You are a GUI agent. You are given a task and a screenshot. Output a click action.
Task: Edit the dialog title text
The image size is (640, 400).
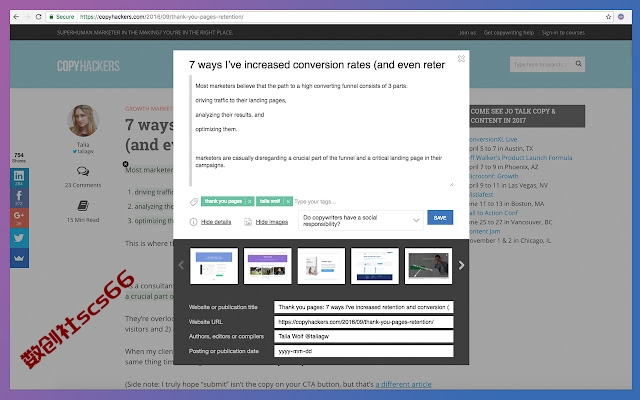pos(317,65)
